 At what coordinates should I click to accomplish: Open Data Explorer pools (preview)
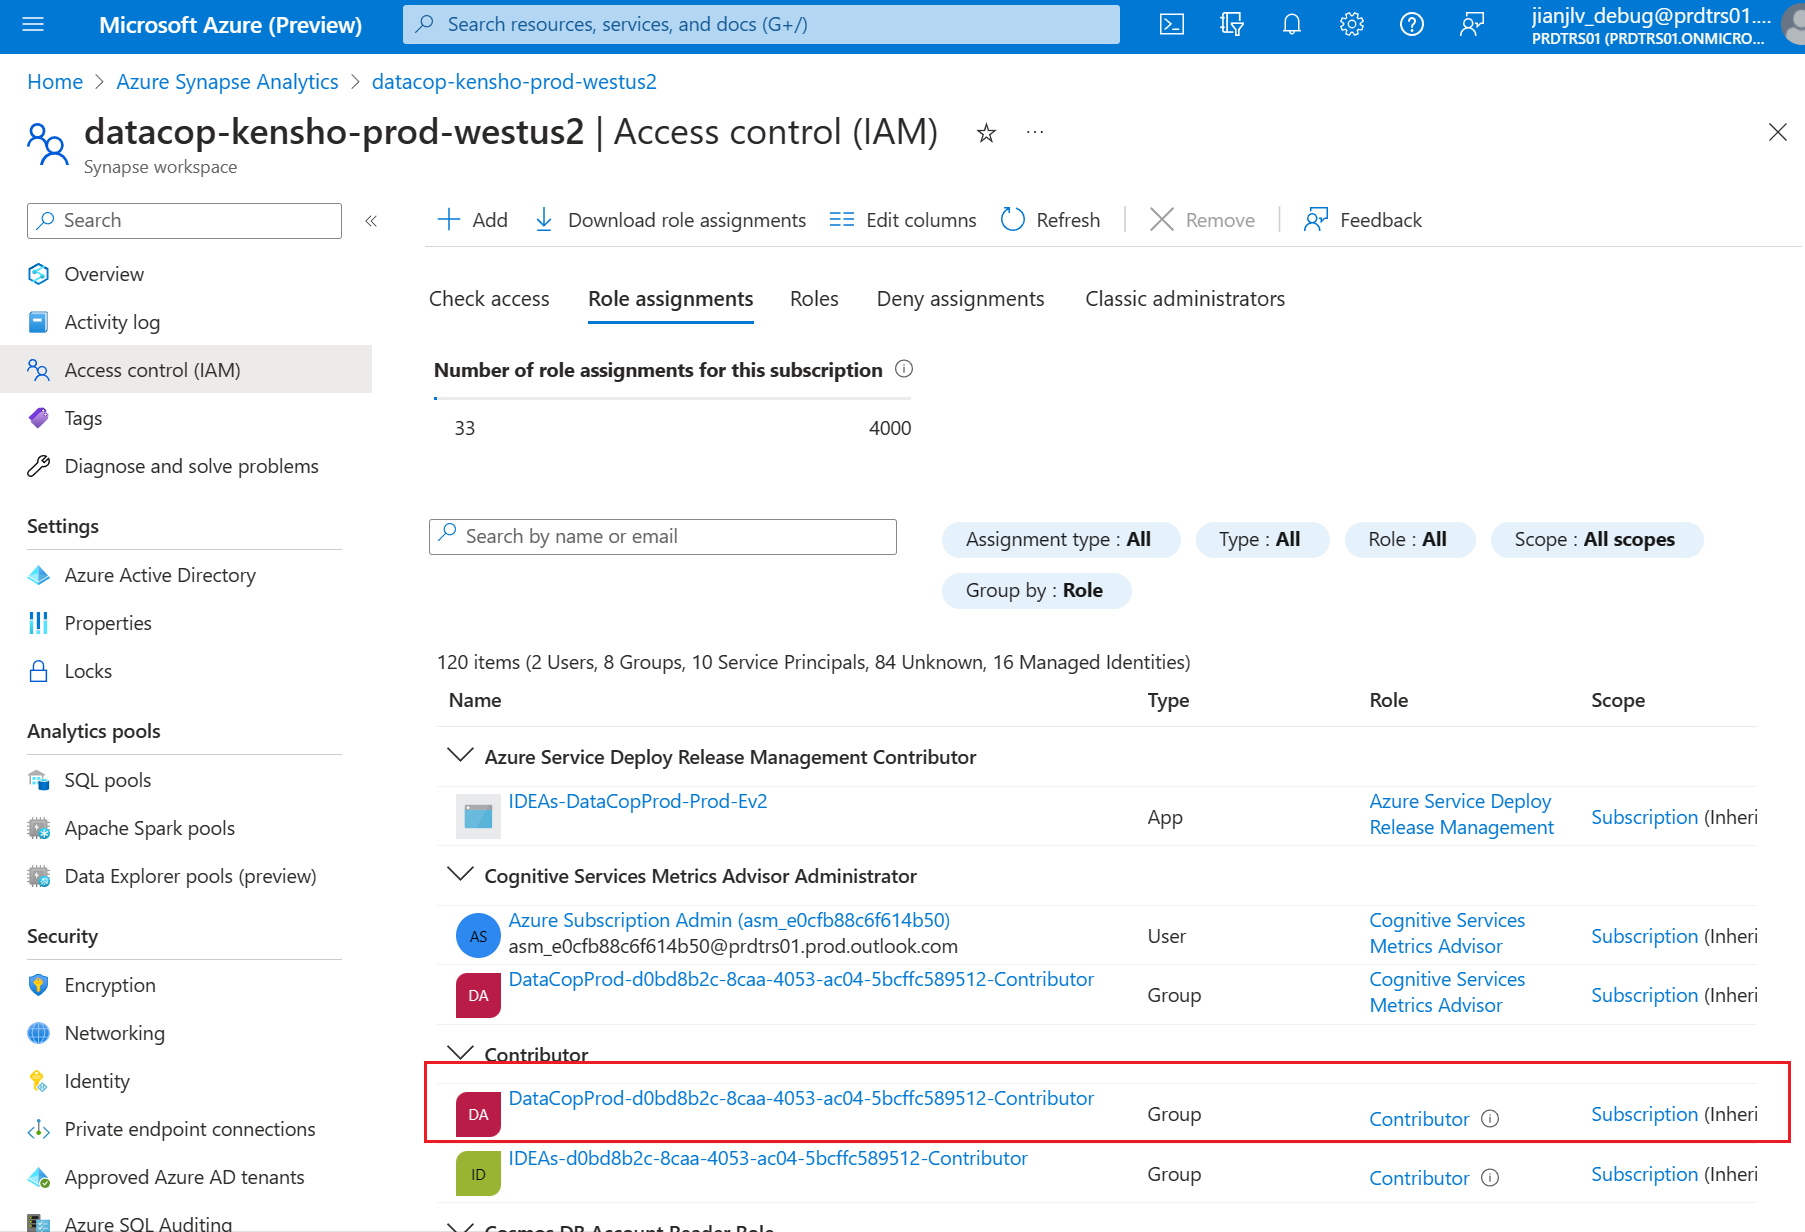191,876
